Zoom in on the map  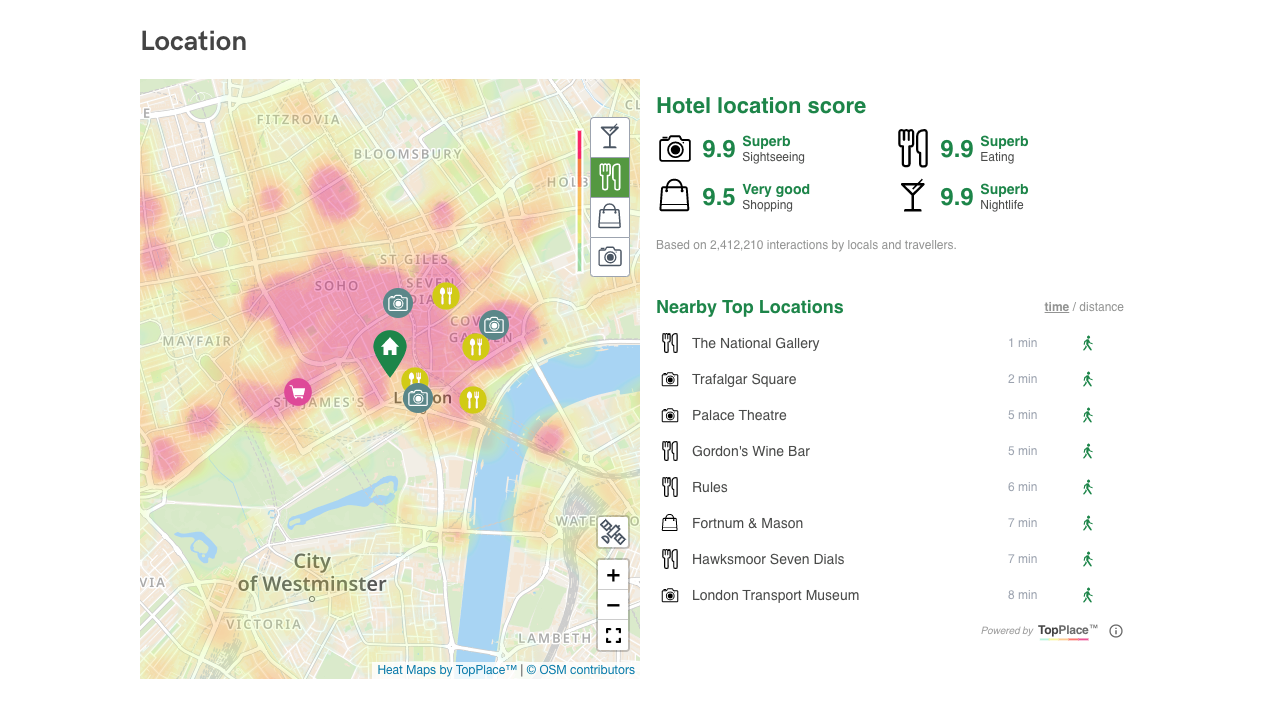click(613, 575)
